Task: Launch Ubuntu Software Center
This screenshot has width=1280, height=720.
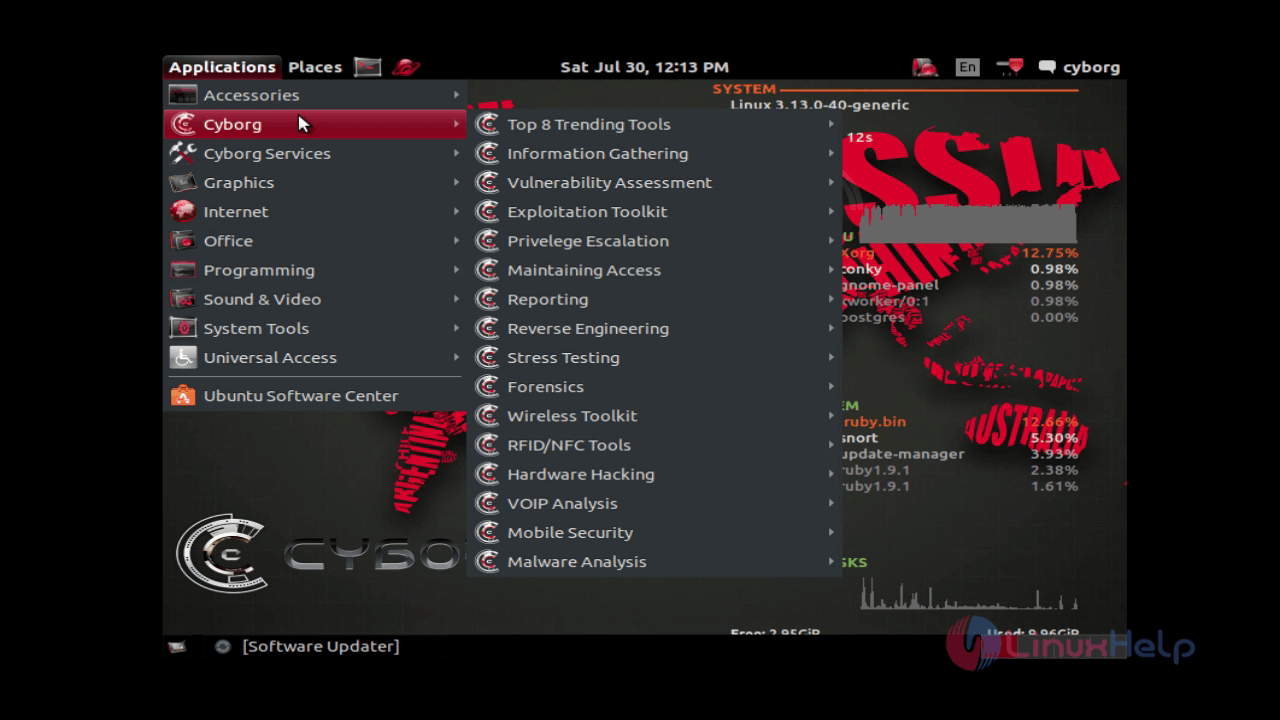Action: (x=314, y=395)
